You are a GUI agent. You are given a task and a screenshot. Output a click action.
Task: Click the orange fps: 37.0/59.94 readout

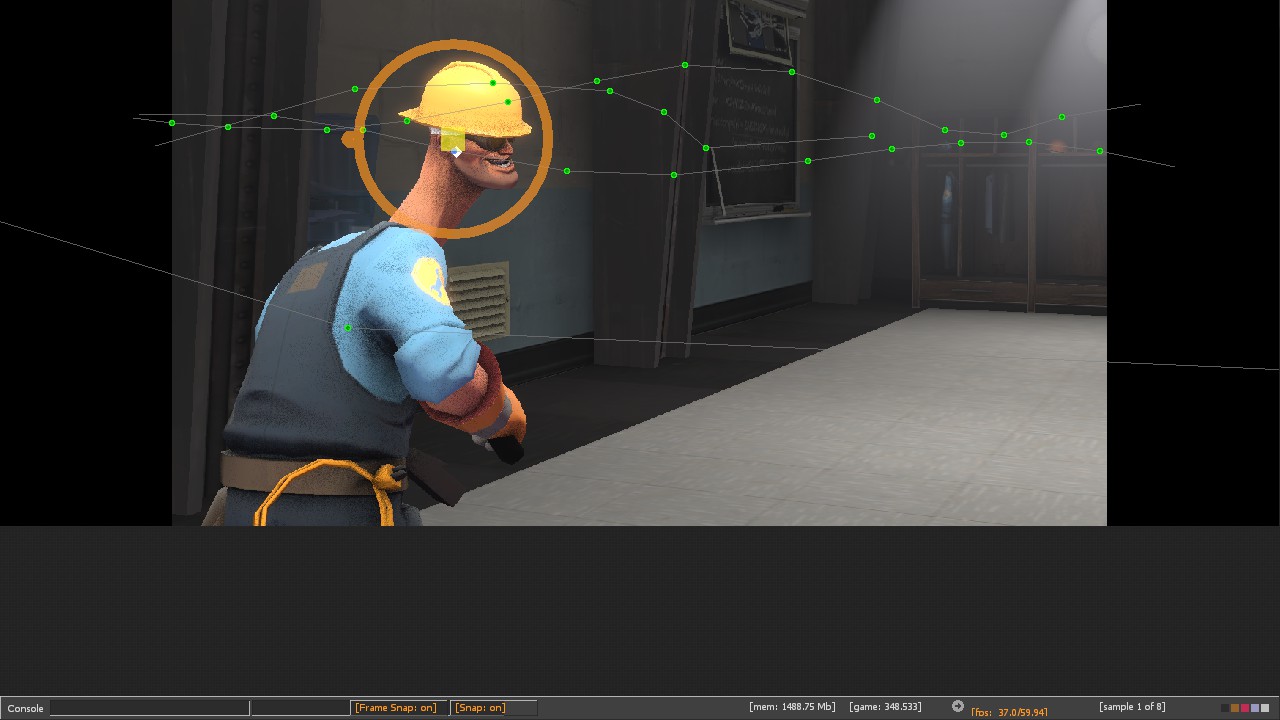[1009, 712]
